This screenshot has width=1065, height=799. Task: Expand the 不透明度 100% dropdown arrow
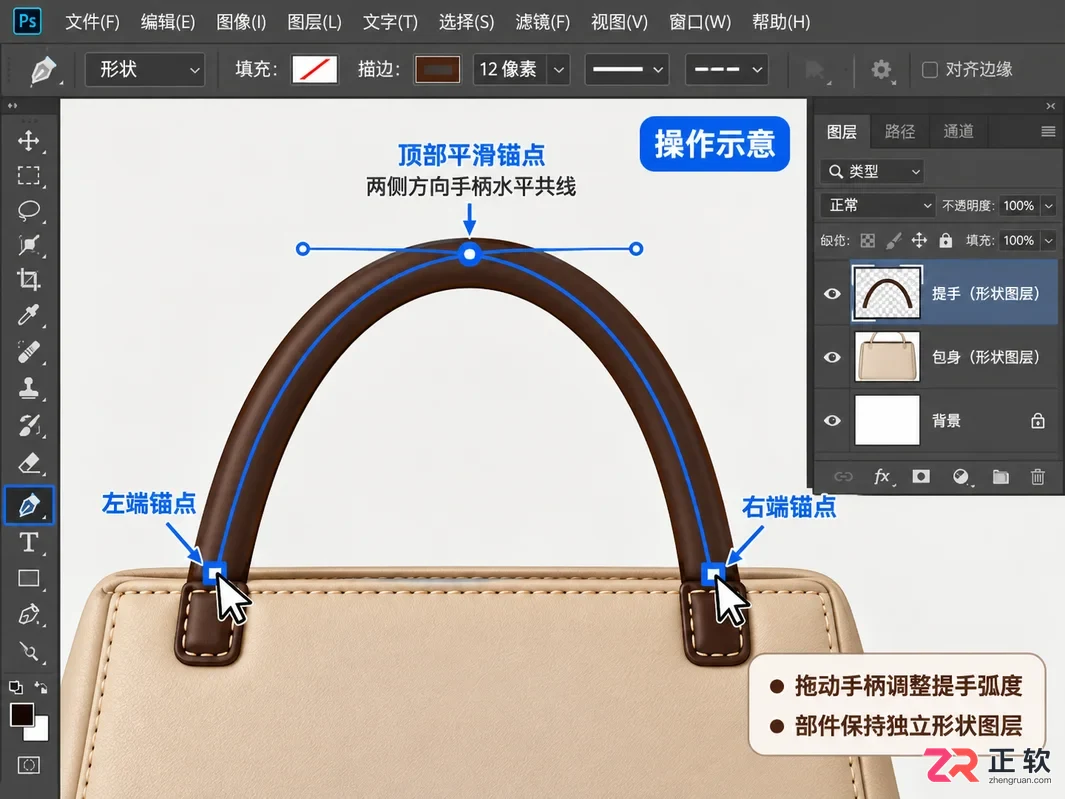[1049, 206]
